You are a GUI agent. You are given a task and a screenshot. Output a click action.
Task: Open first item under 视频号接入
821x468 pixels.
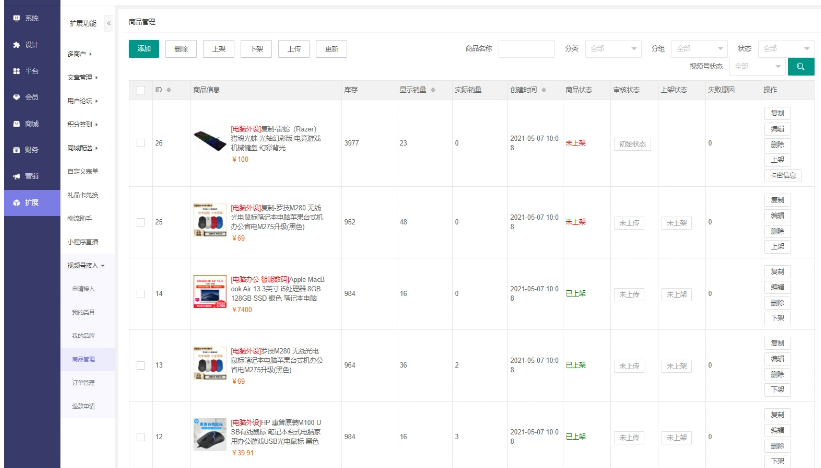(83, 288)
